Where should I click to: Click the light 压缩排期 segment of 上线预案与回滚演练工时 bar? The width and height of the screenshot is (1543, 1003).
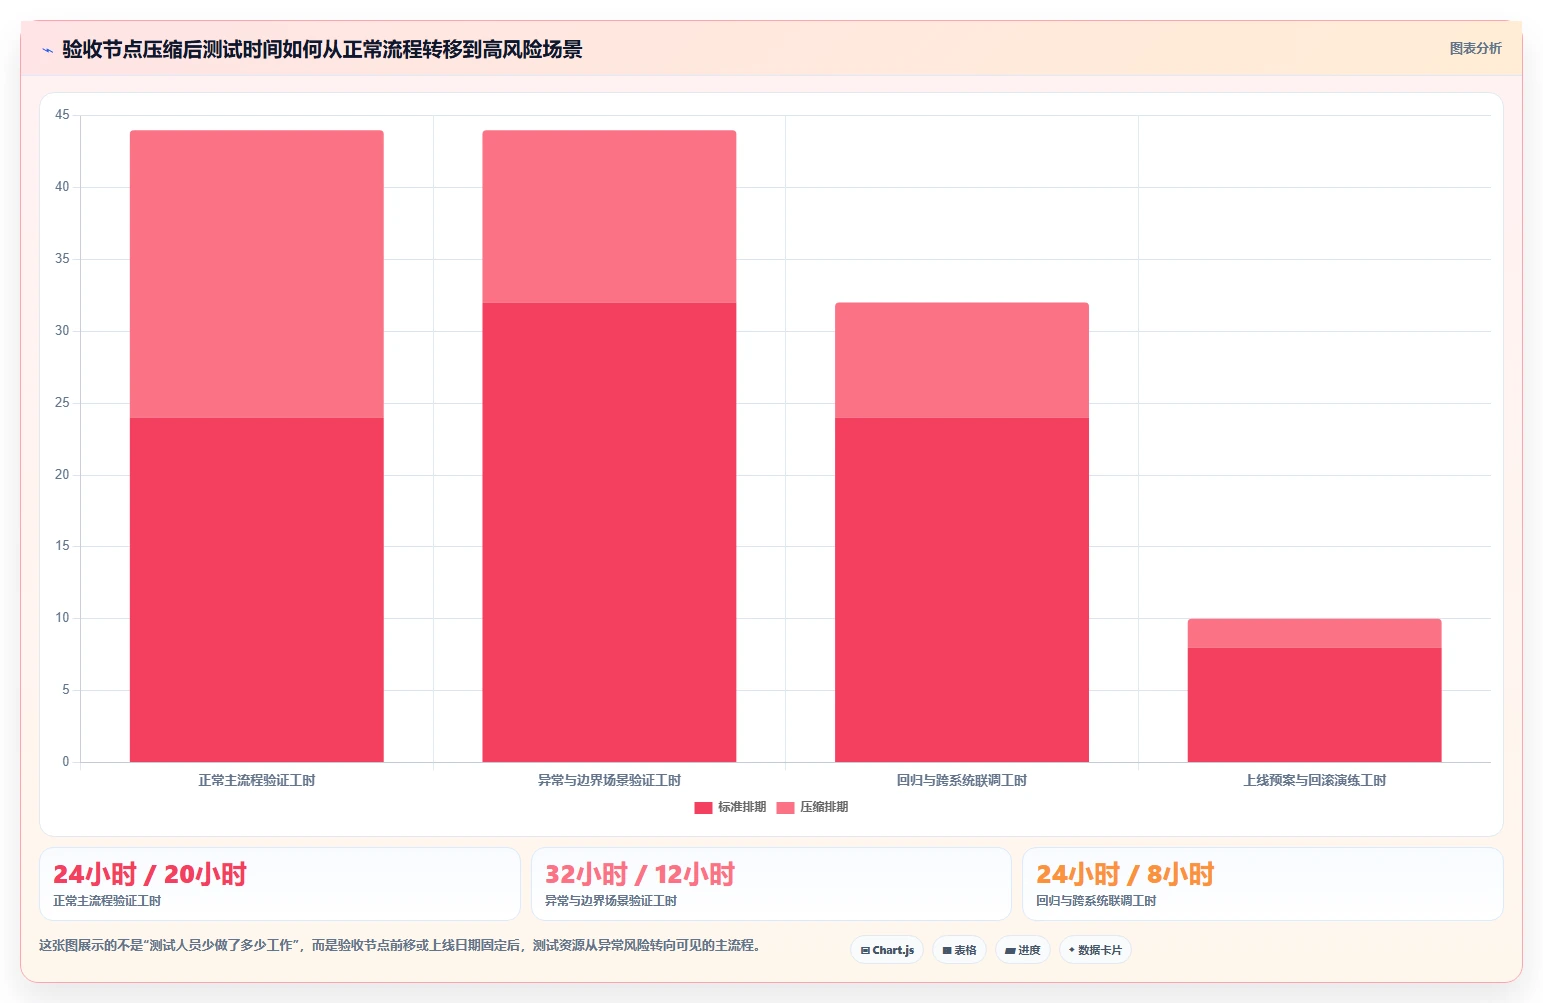pos(1314,633)
